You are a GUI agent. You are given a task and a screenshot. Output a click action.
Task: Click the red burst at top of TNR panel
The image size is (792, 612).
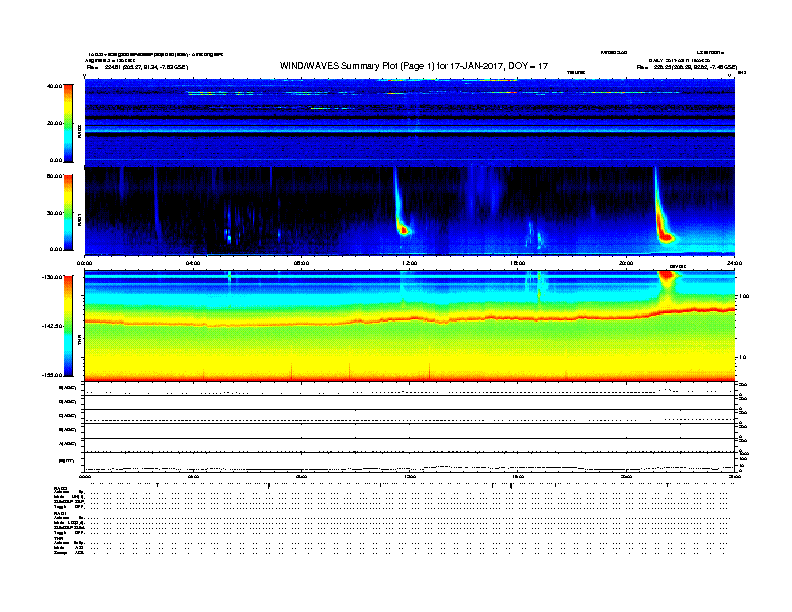666,276
